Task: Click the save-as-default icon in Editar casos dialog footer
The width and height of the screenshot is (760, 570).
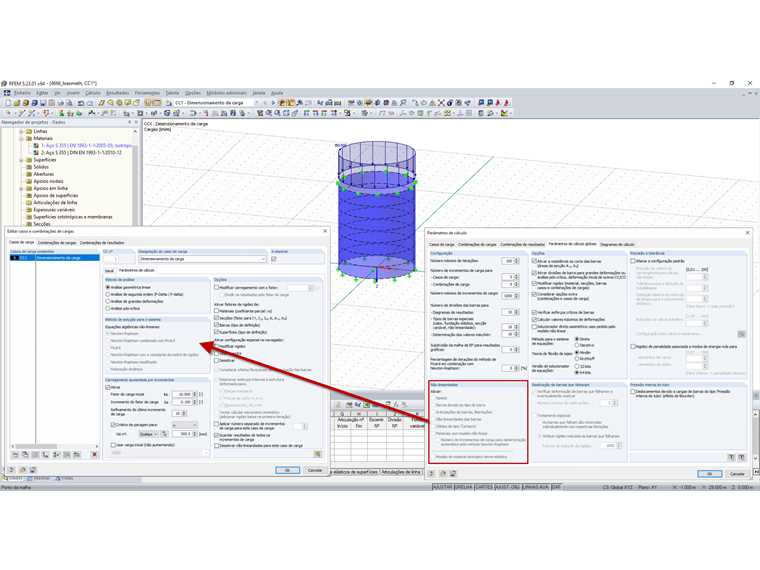Action: coord(33,470)
